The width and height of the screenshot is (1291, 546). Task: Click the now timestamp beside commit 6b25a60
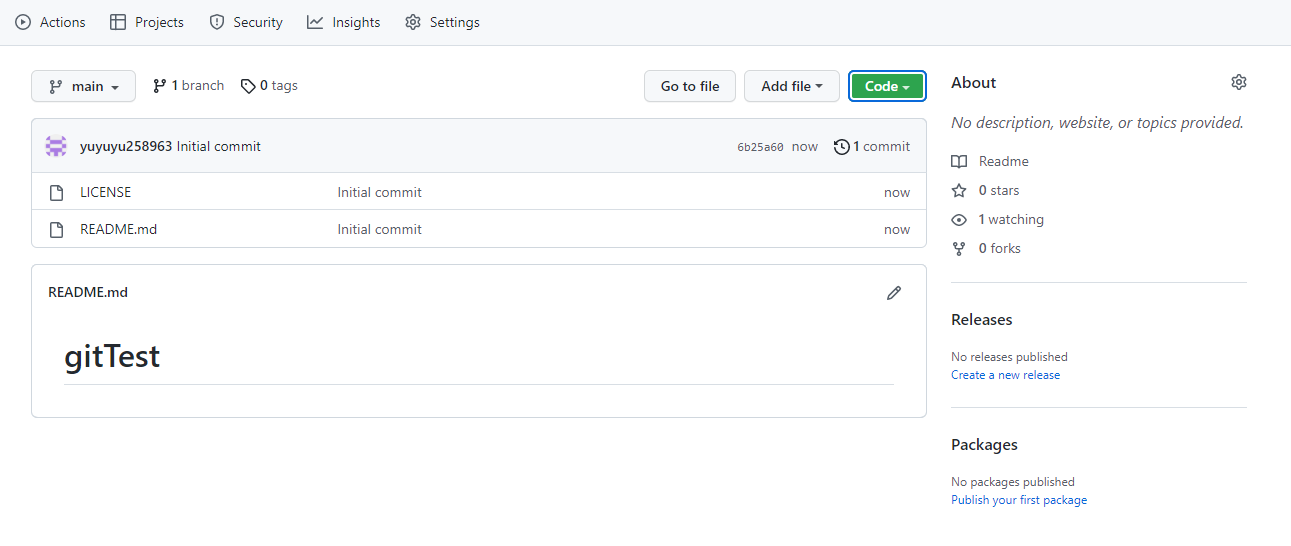[805, 146]
